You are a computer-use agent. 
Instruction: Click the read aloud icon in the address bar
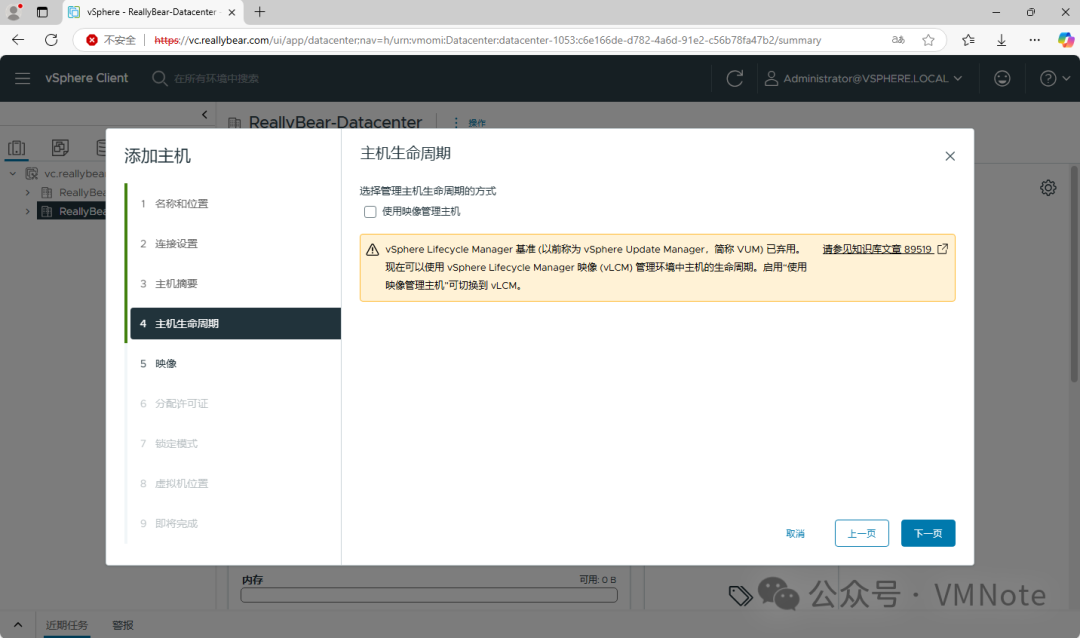coord(898,40)
